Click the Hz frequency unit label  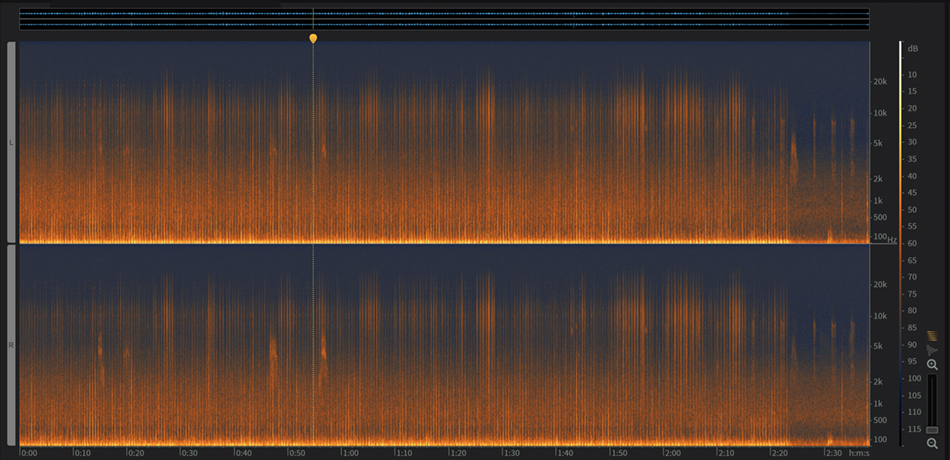pos(891,241)
